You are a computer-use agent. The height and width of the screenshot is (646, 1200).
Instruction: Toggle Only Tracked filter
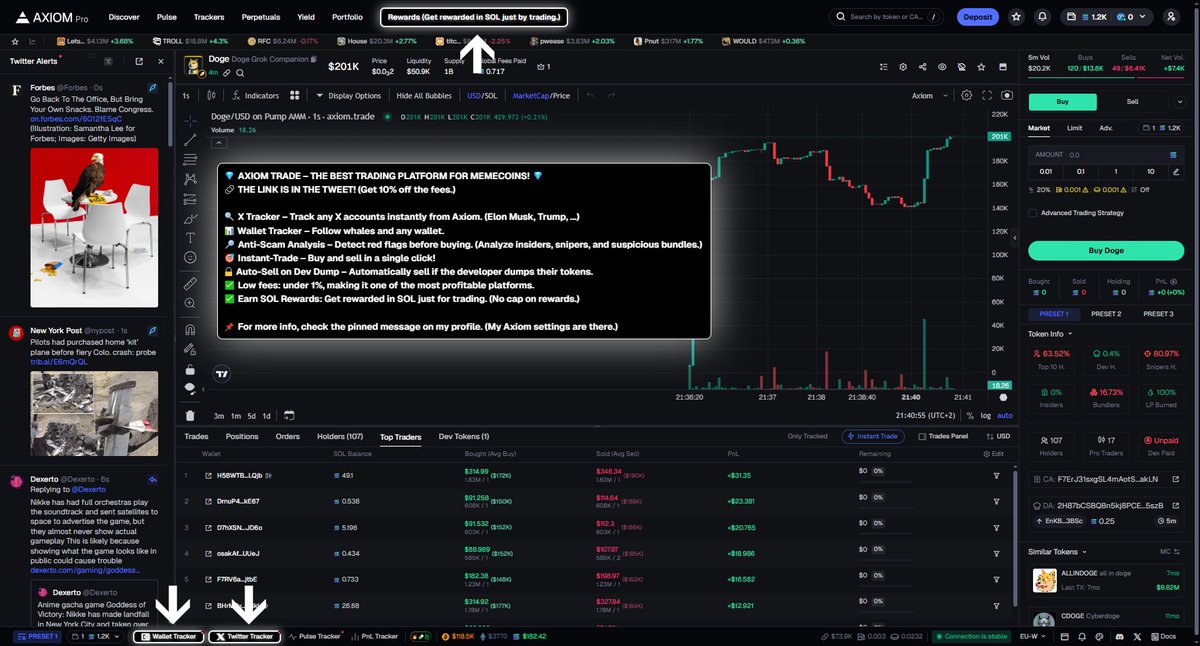[807, 436]
